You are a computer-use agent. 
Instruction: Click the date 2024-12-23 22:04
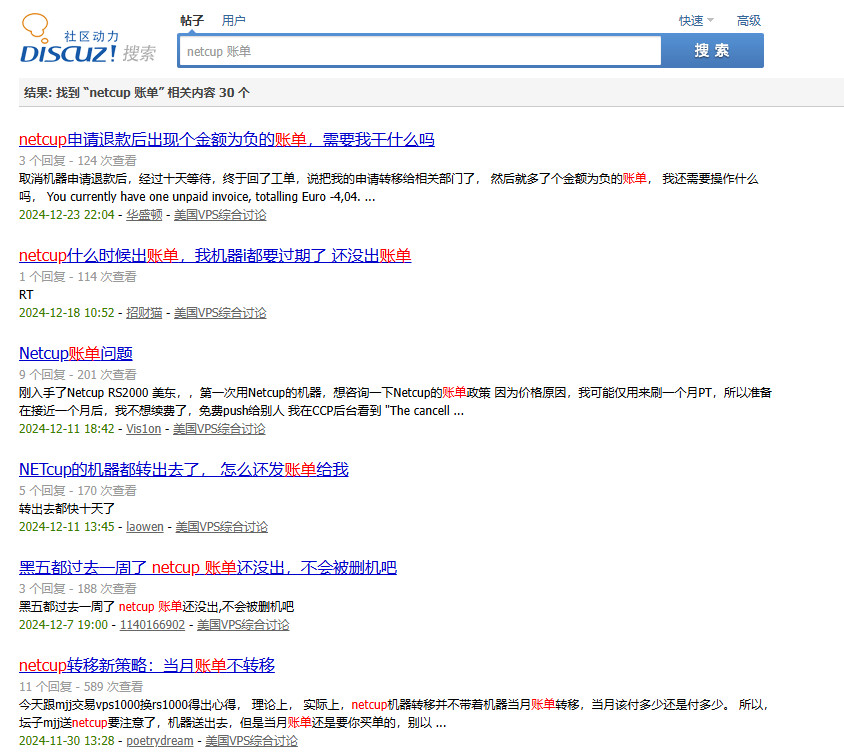click(67, 215)
